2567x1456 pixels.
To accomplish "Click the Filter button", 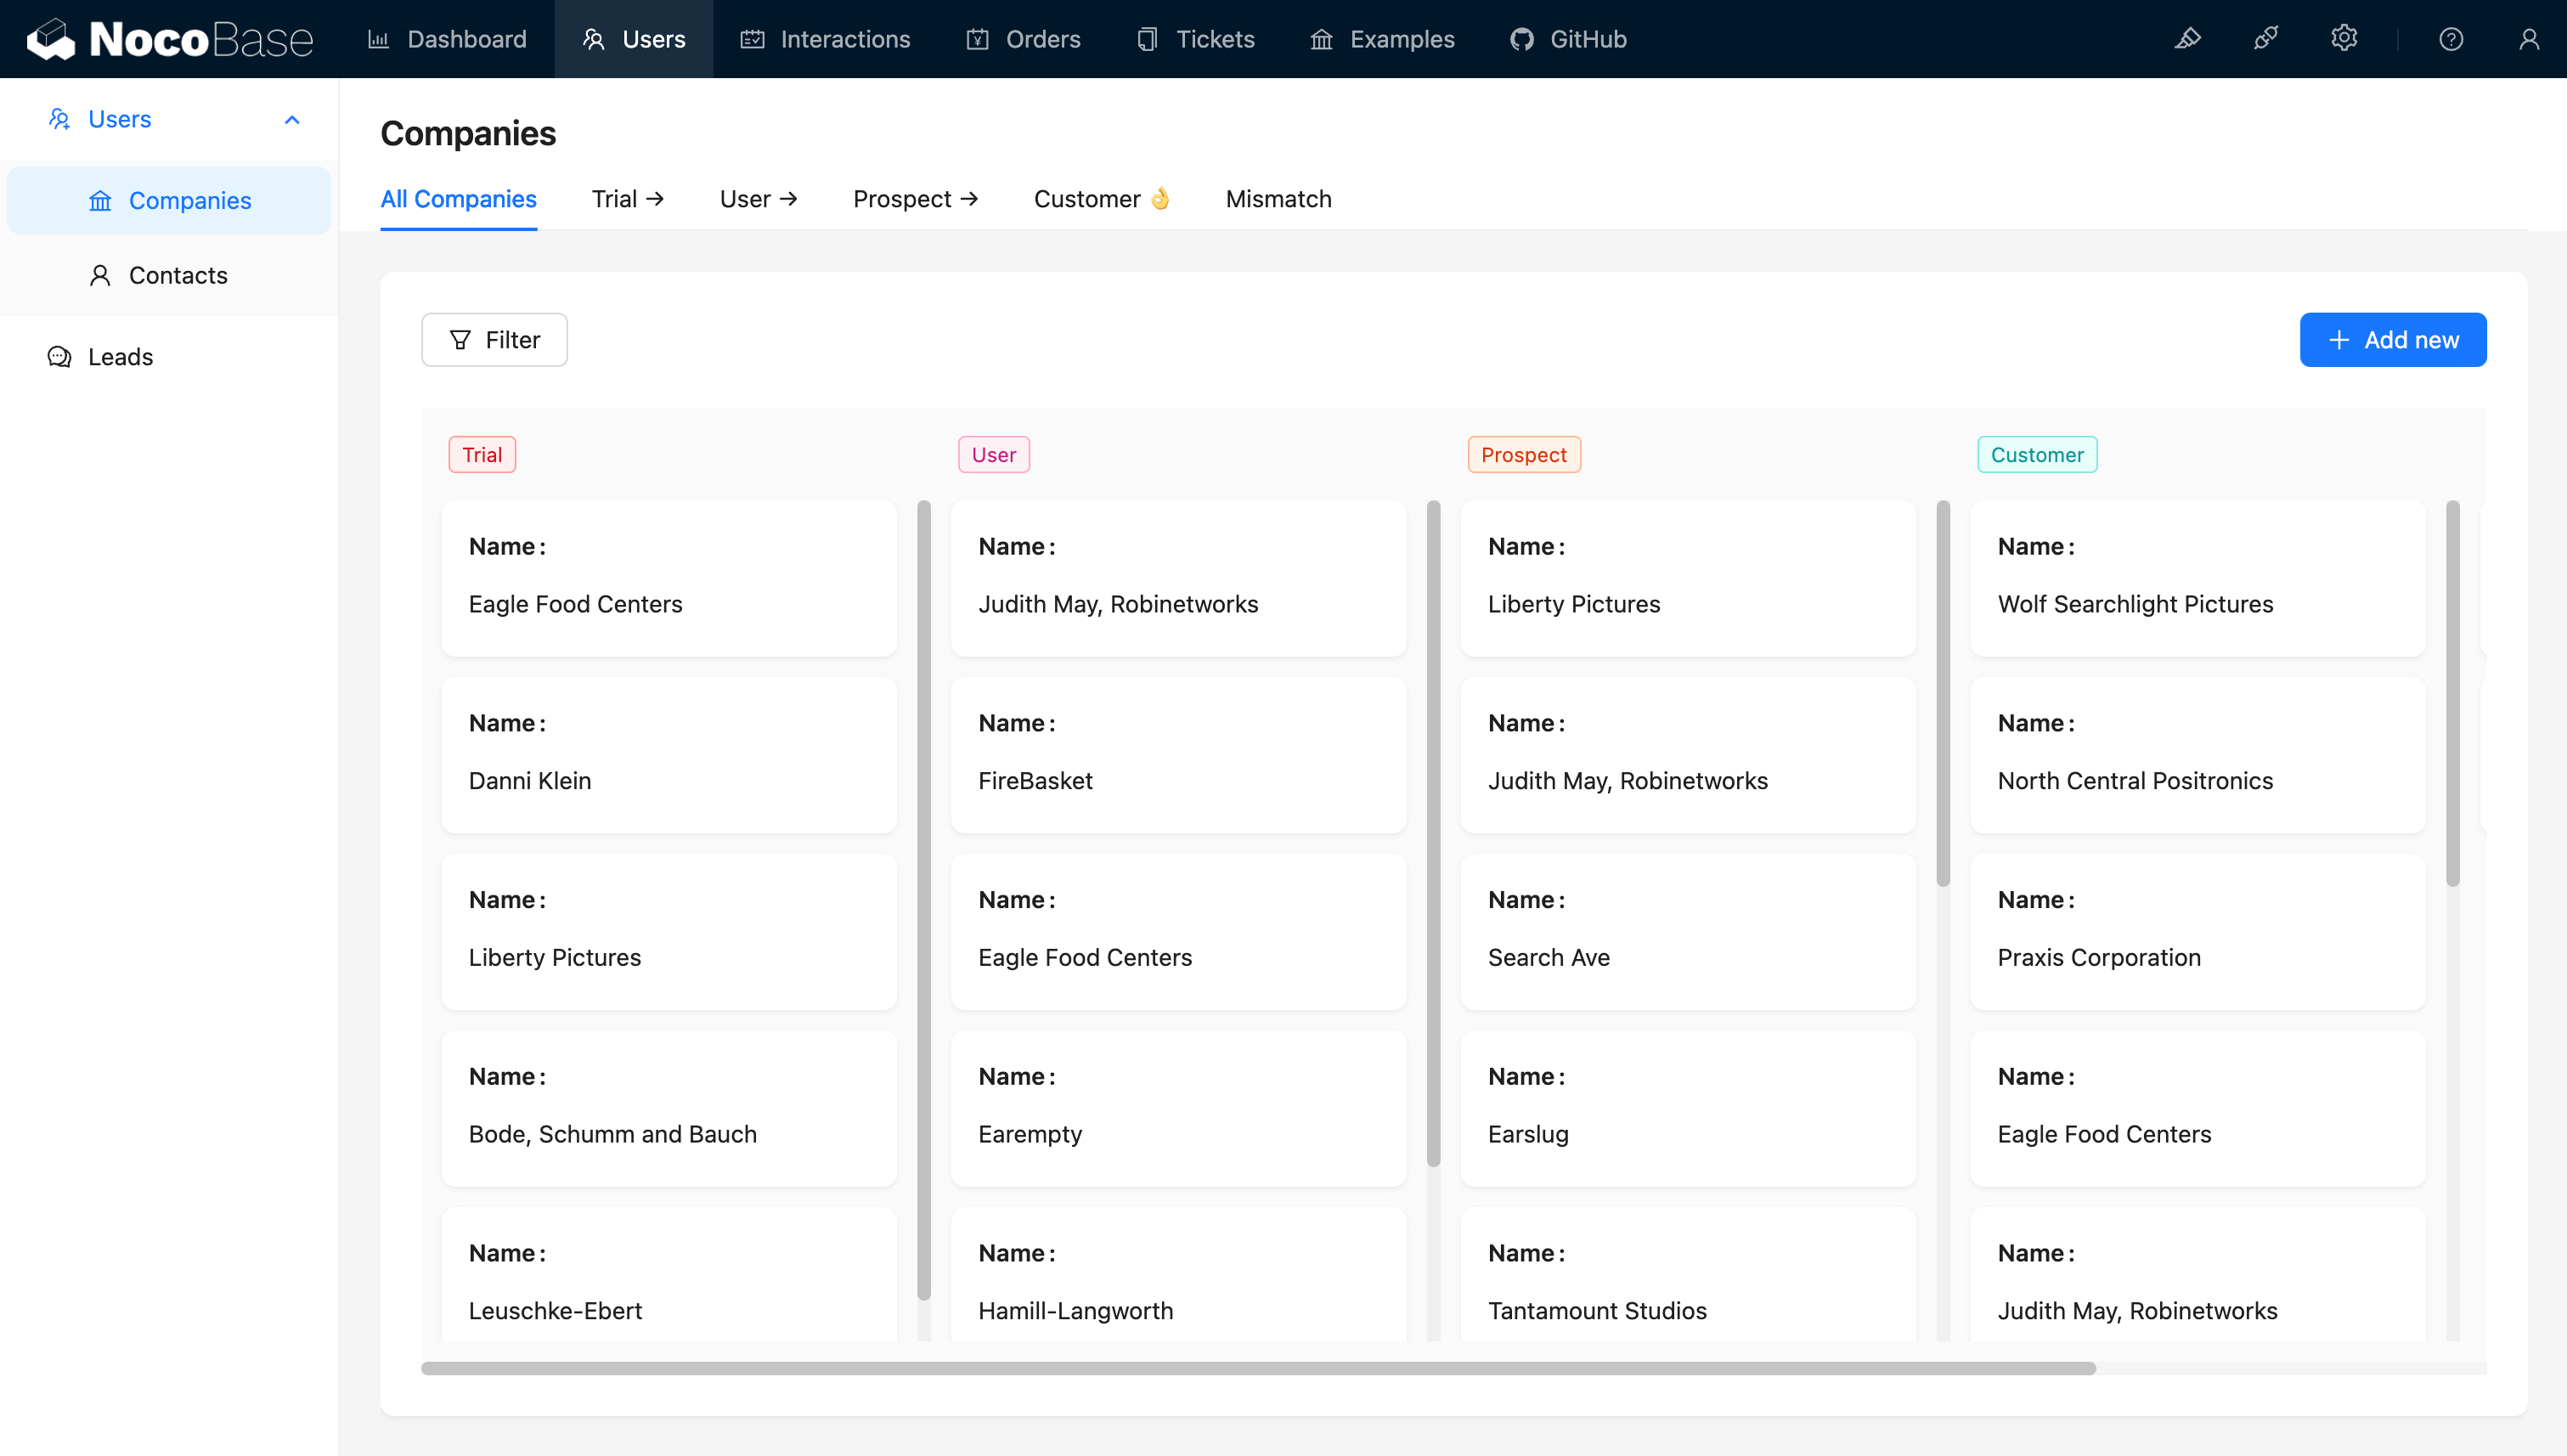I will tap(494, 338).
